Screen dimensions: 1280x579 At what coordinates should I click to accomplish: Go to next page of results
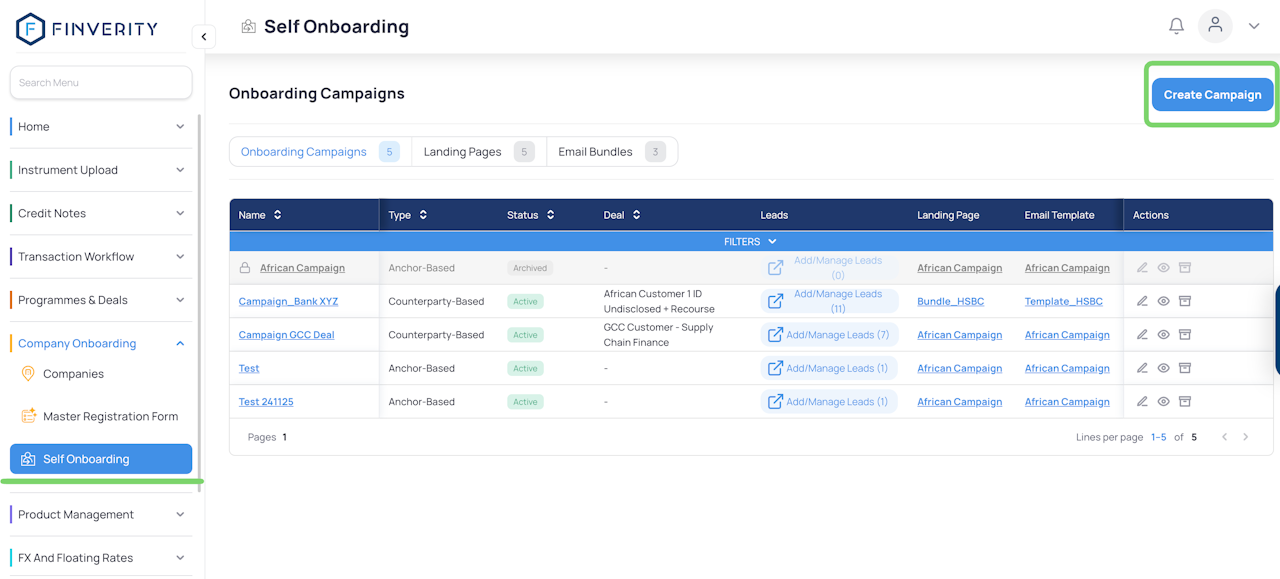point(1246,437)
